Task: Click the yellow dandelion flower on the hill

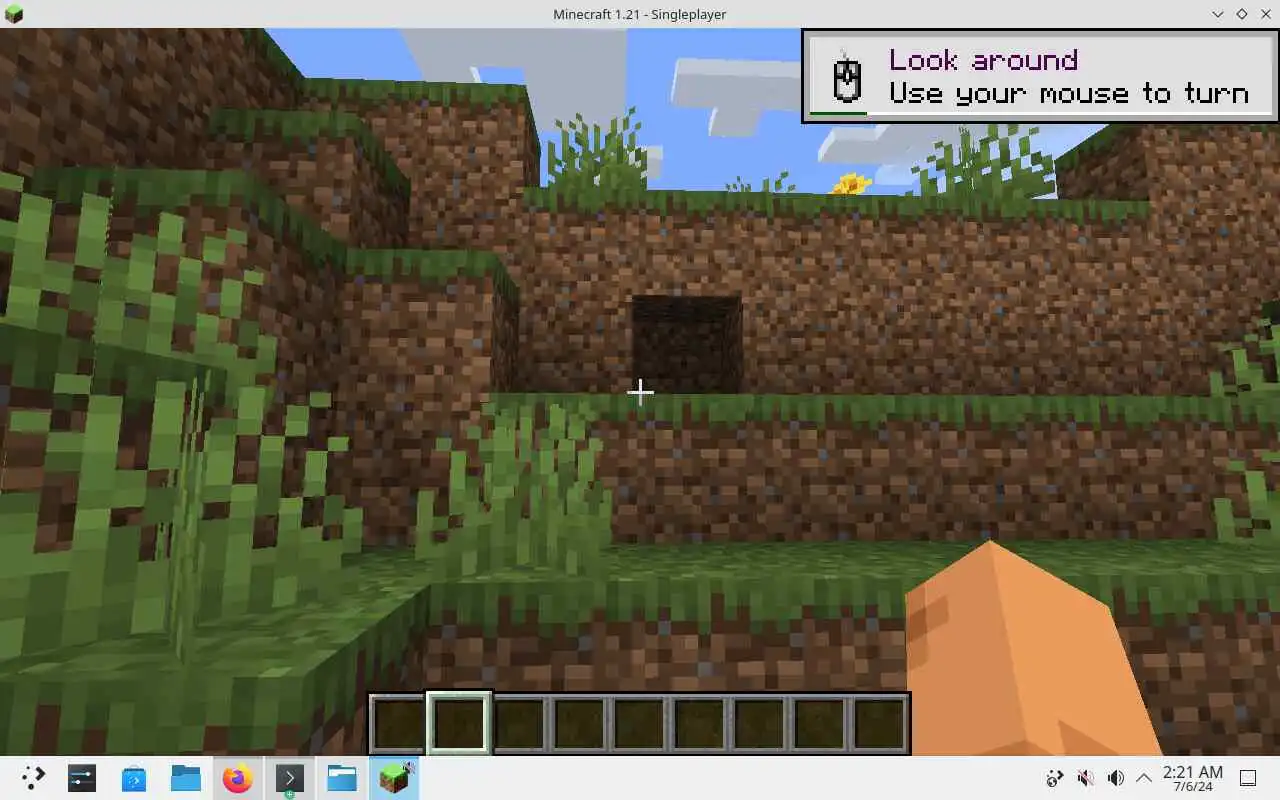Action: click(x=851, y=184)
